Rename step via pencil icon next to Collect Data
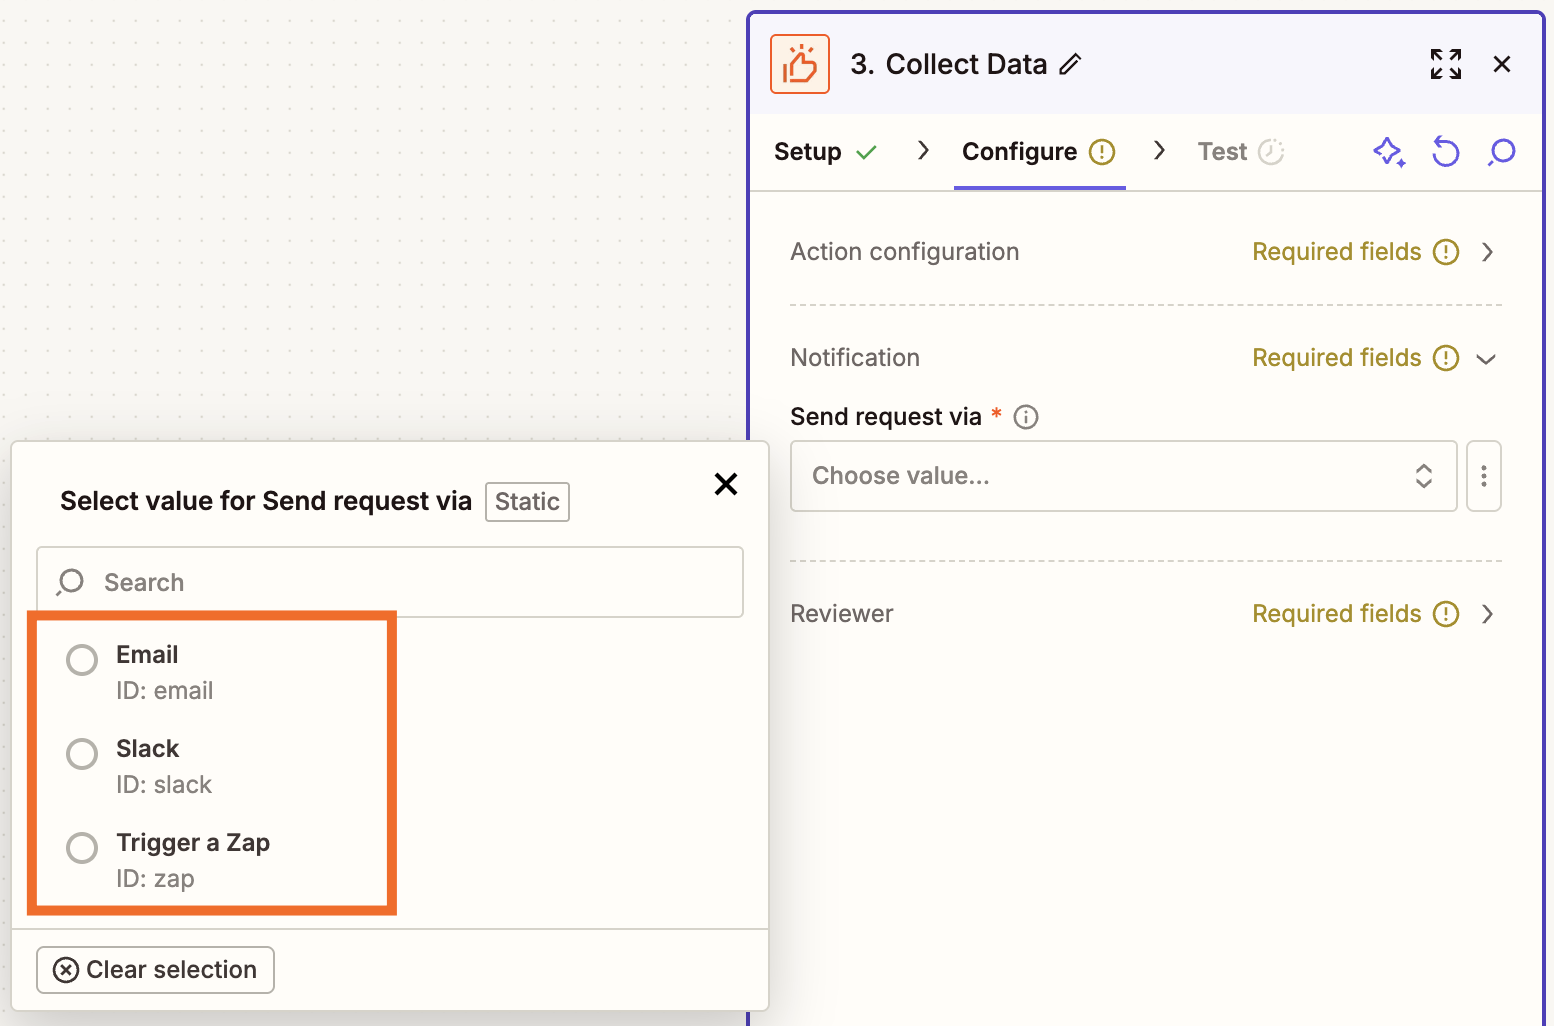This screenshot has width=1554, height=1026. 1070,64
